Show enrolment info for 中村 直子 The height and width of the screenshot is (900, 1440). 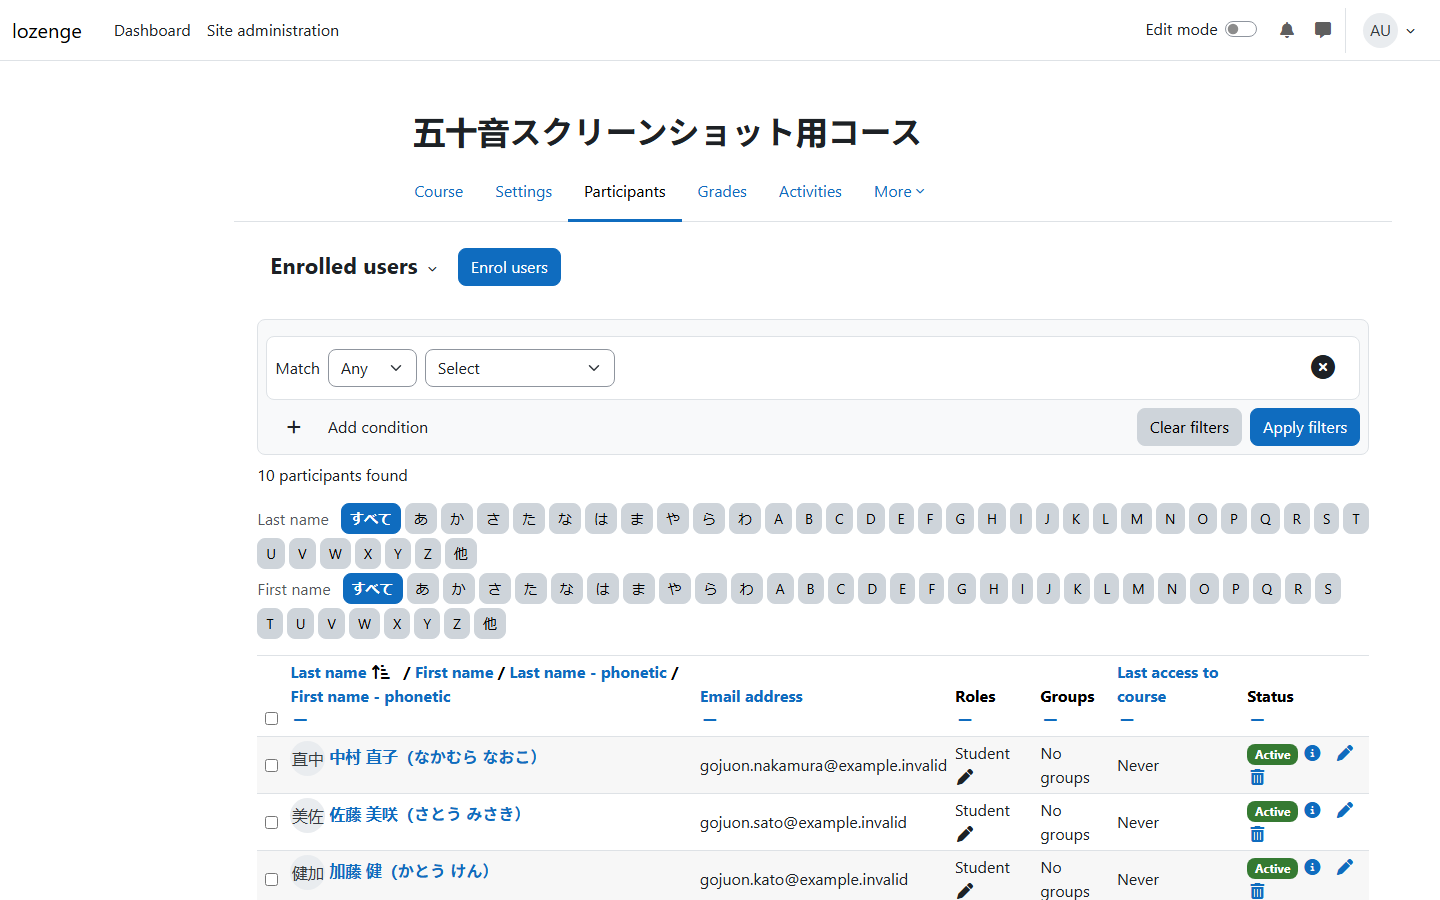click(x=1313, y=753)
